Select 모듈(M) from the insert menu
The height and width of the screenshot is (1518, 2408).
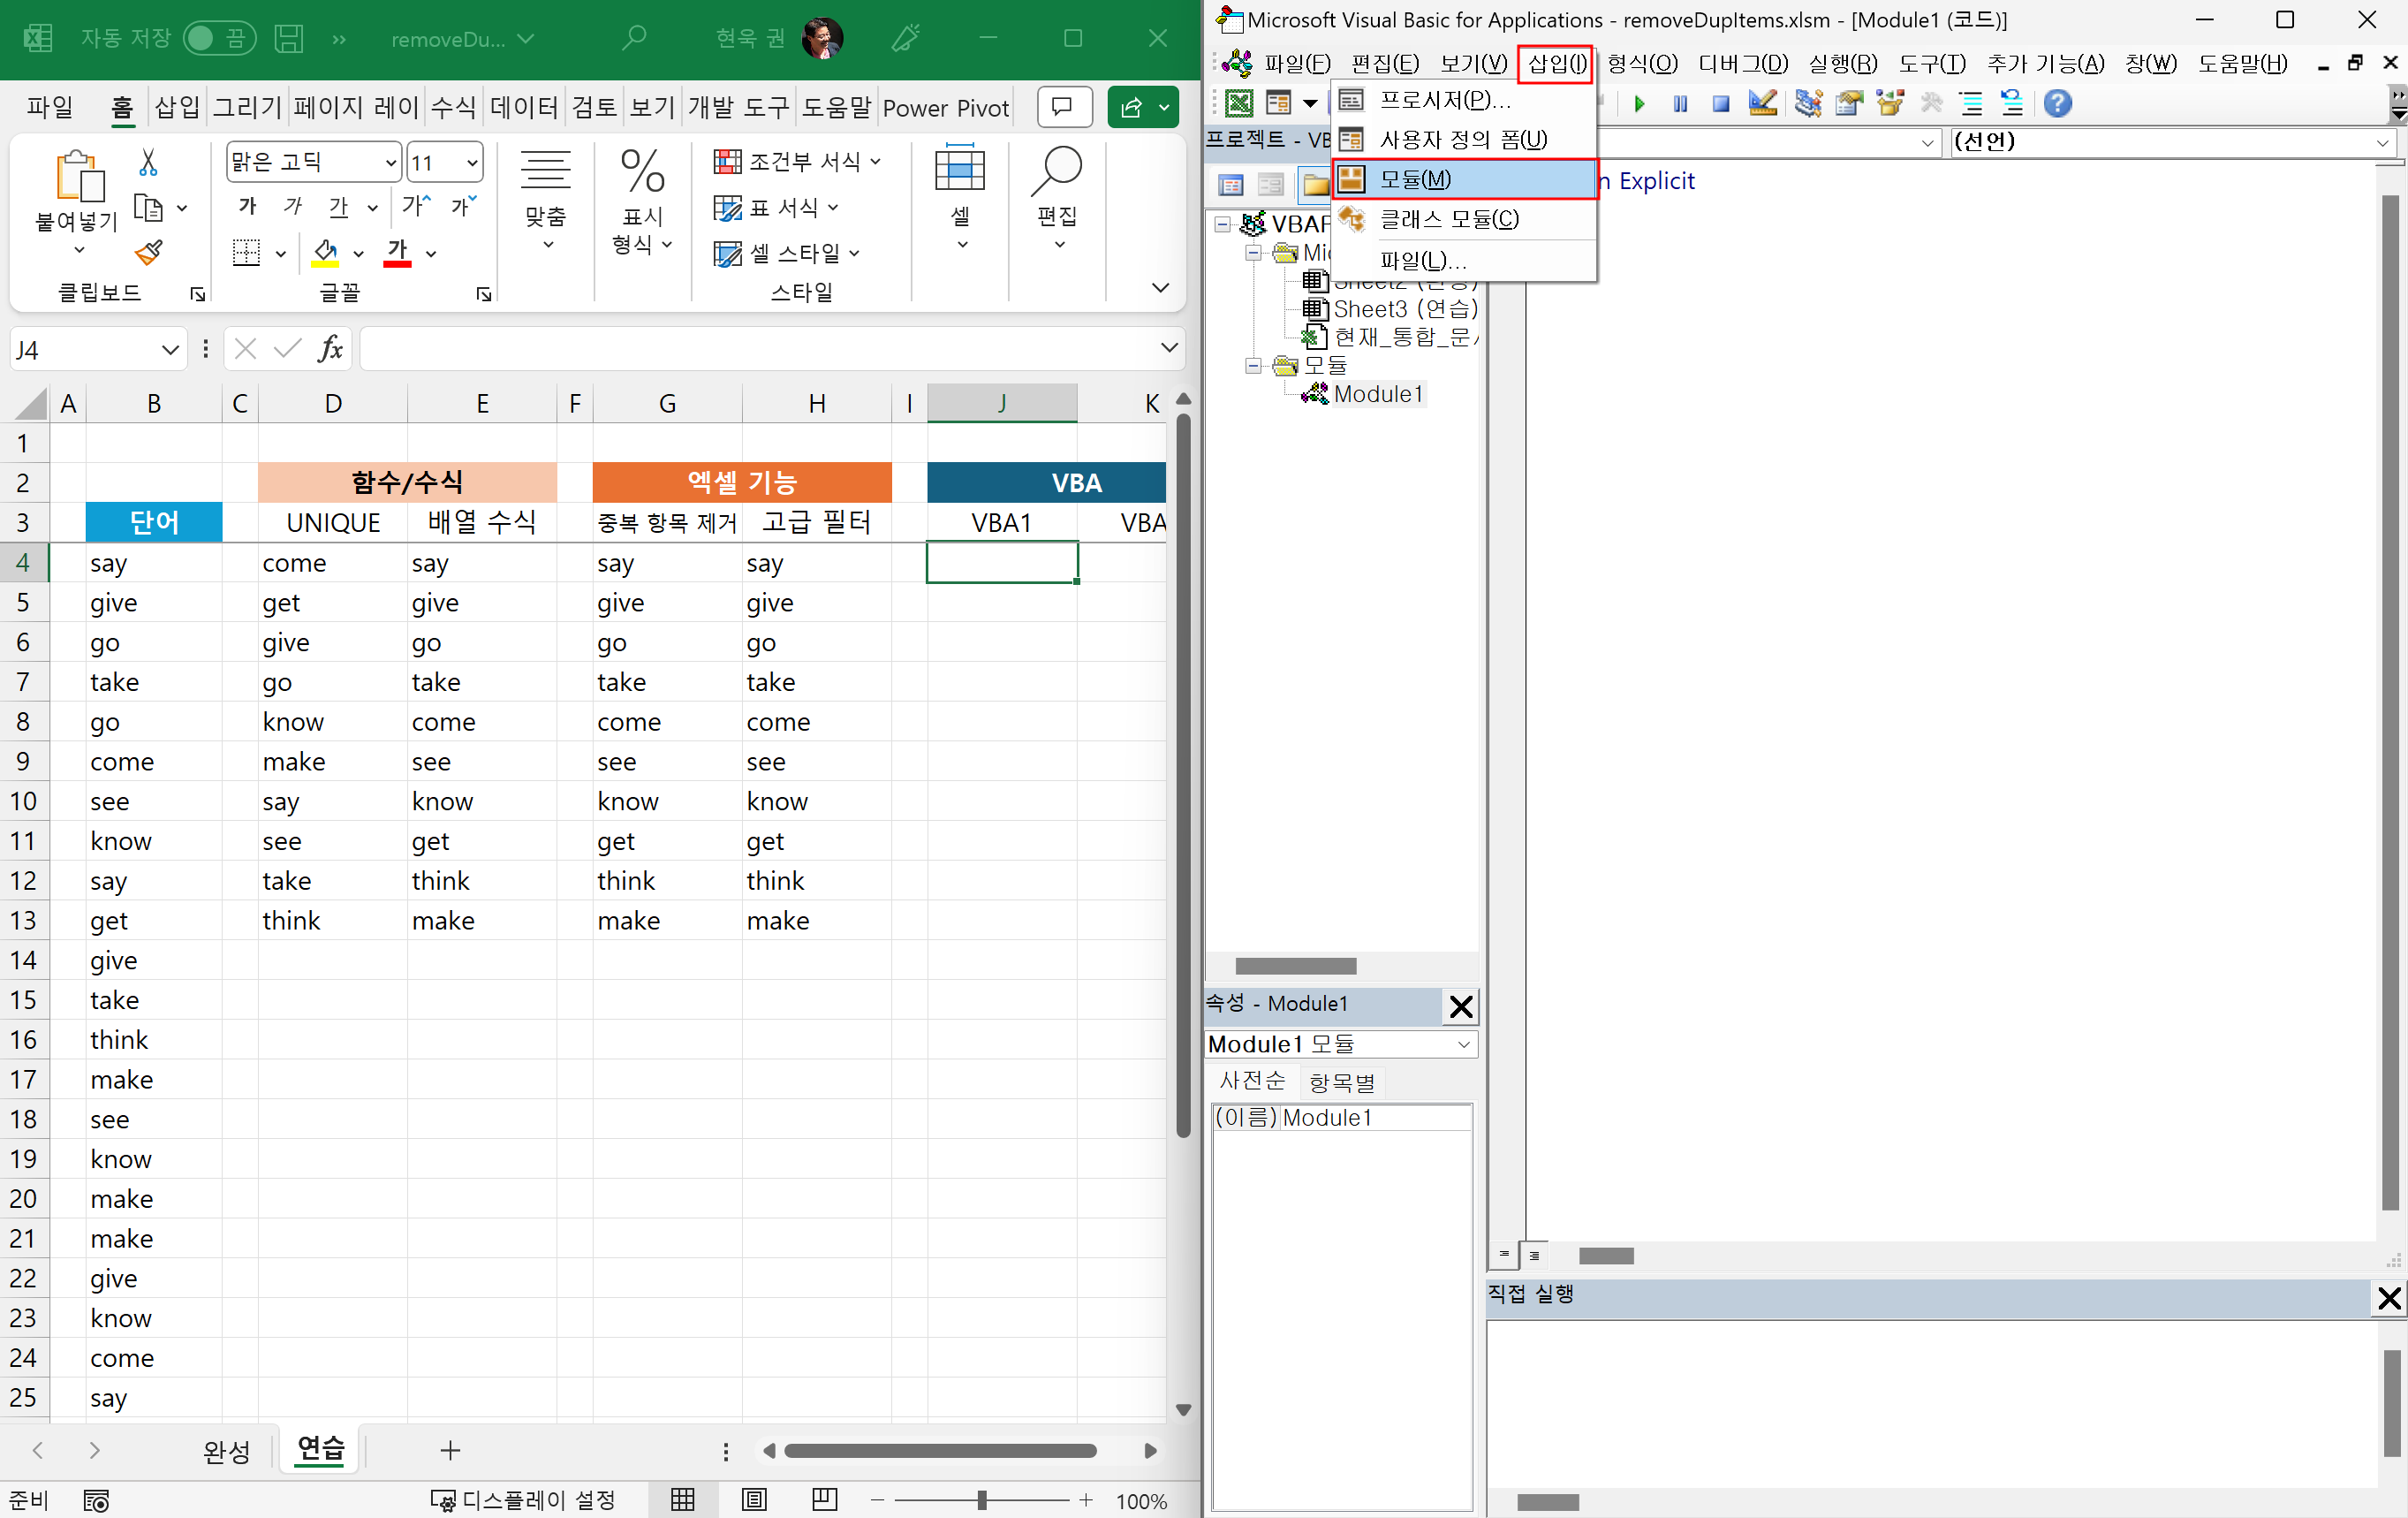click(x=1463, y=179)
